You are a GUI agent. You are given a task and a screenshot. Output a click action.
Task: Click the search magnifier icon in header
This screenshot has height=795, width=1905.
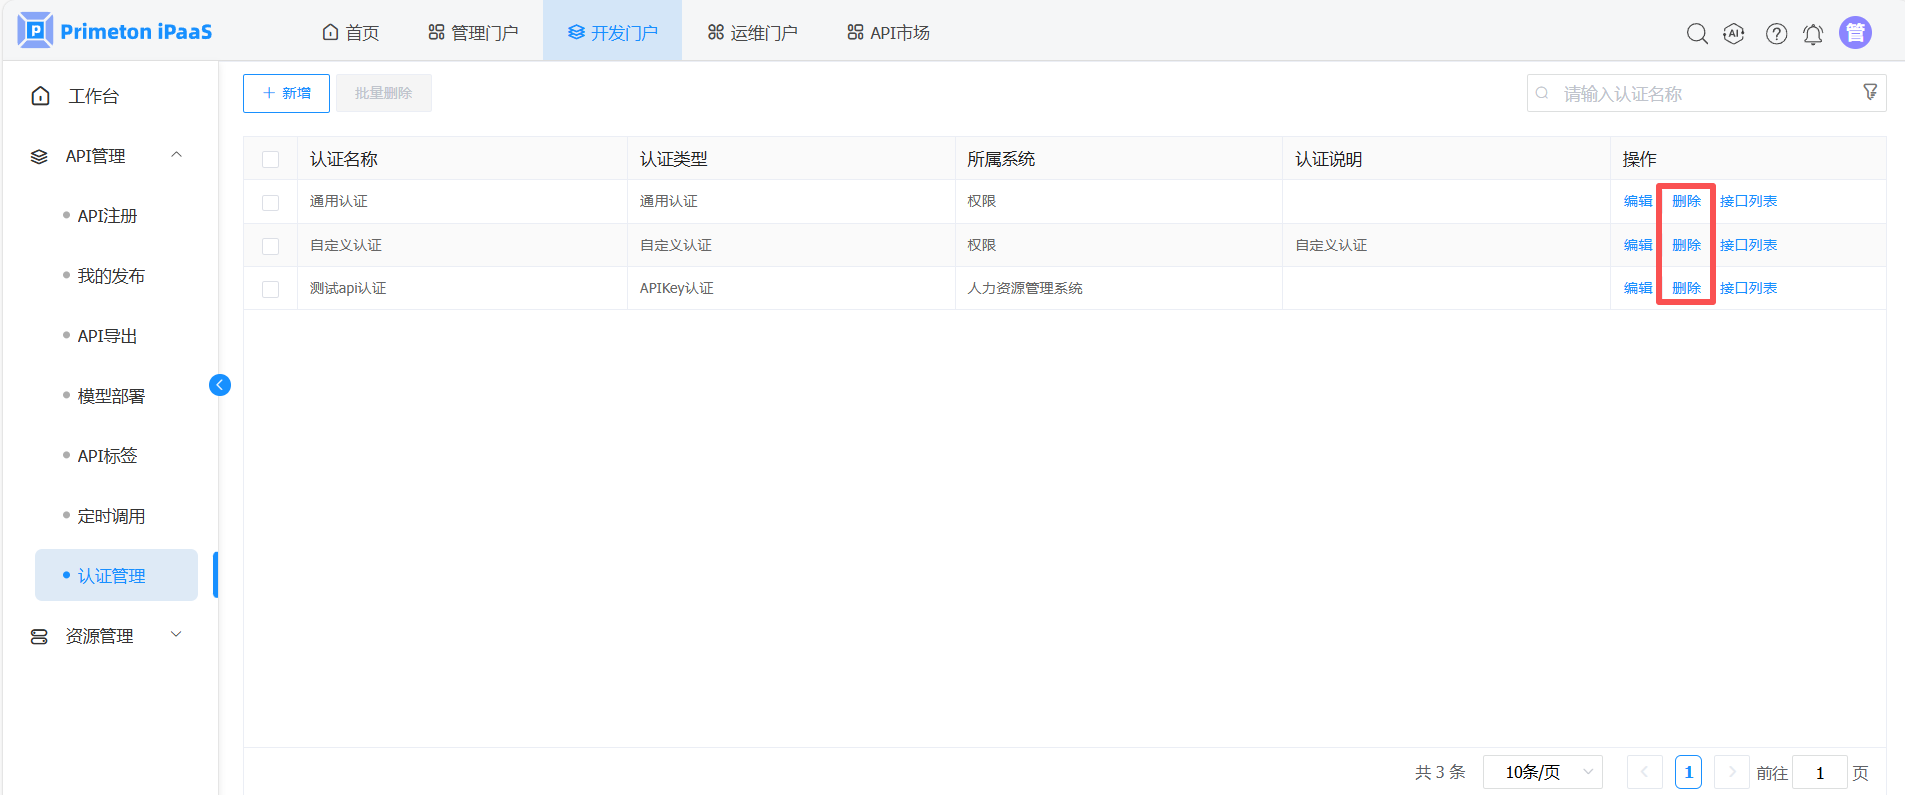(1696, 34)
